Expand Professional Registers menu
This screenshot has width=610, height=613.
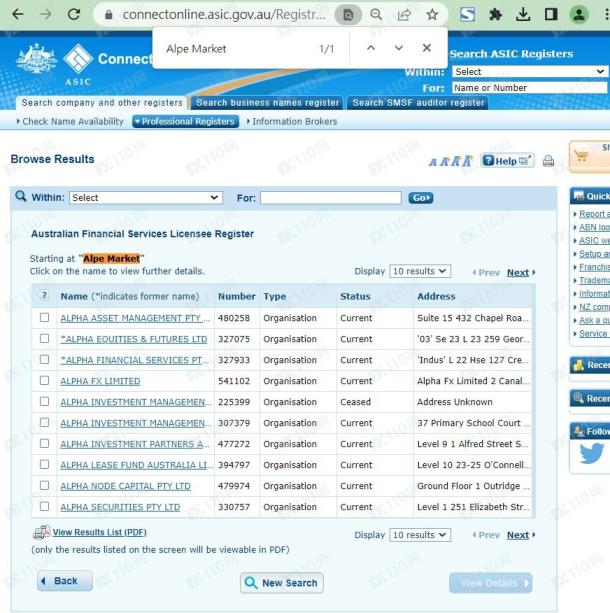click(185, 122)
